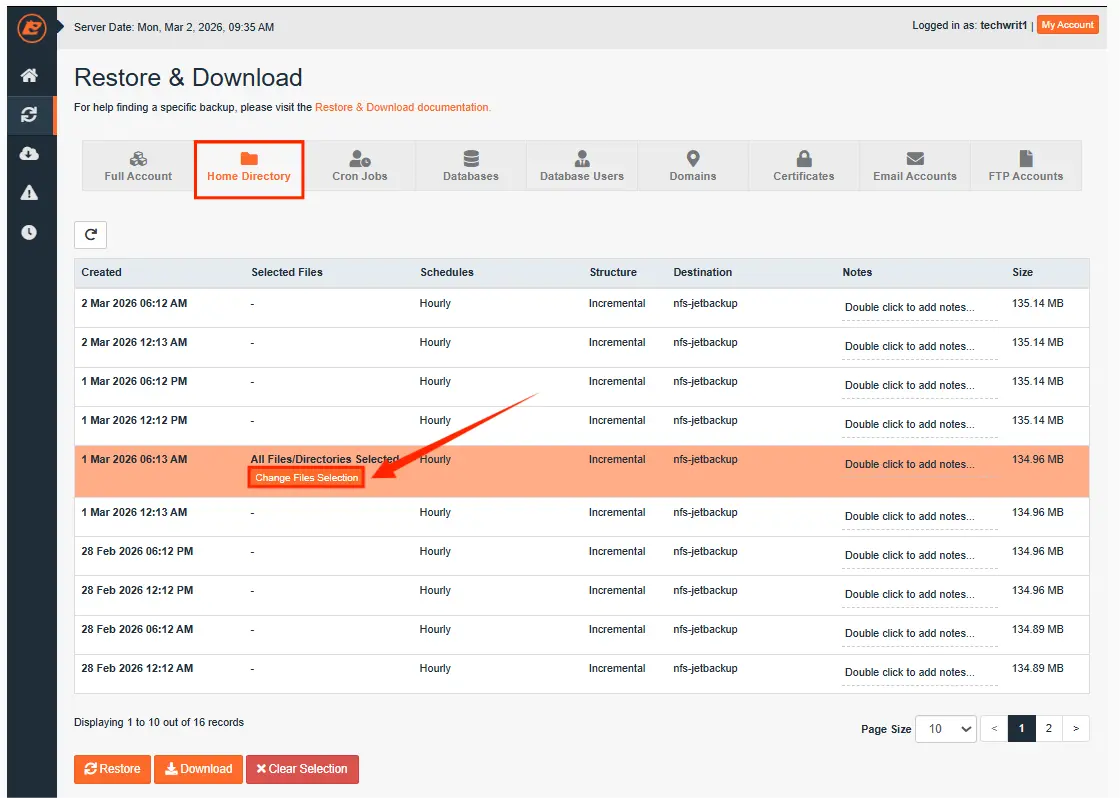
Task: Open Restore & Download documentation link
Action: (x=402, y=107)
